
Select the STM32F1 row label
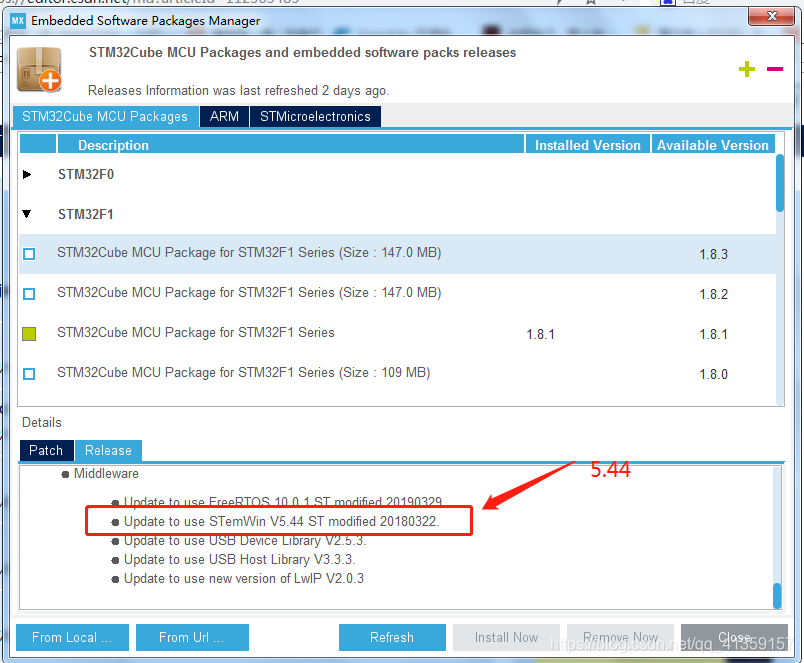point(86,214)
